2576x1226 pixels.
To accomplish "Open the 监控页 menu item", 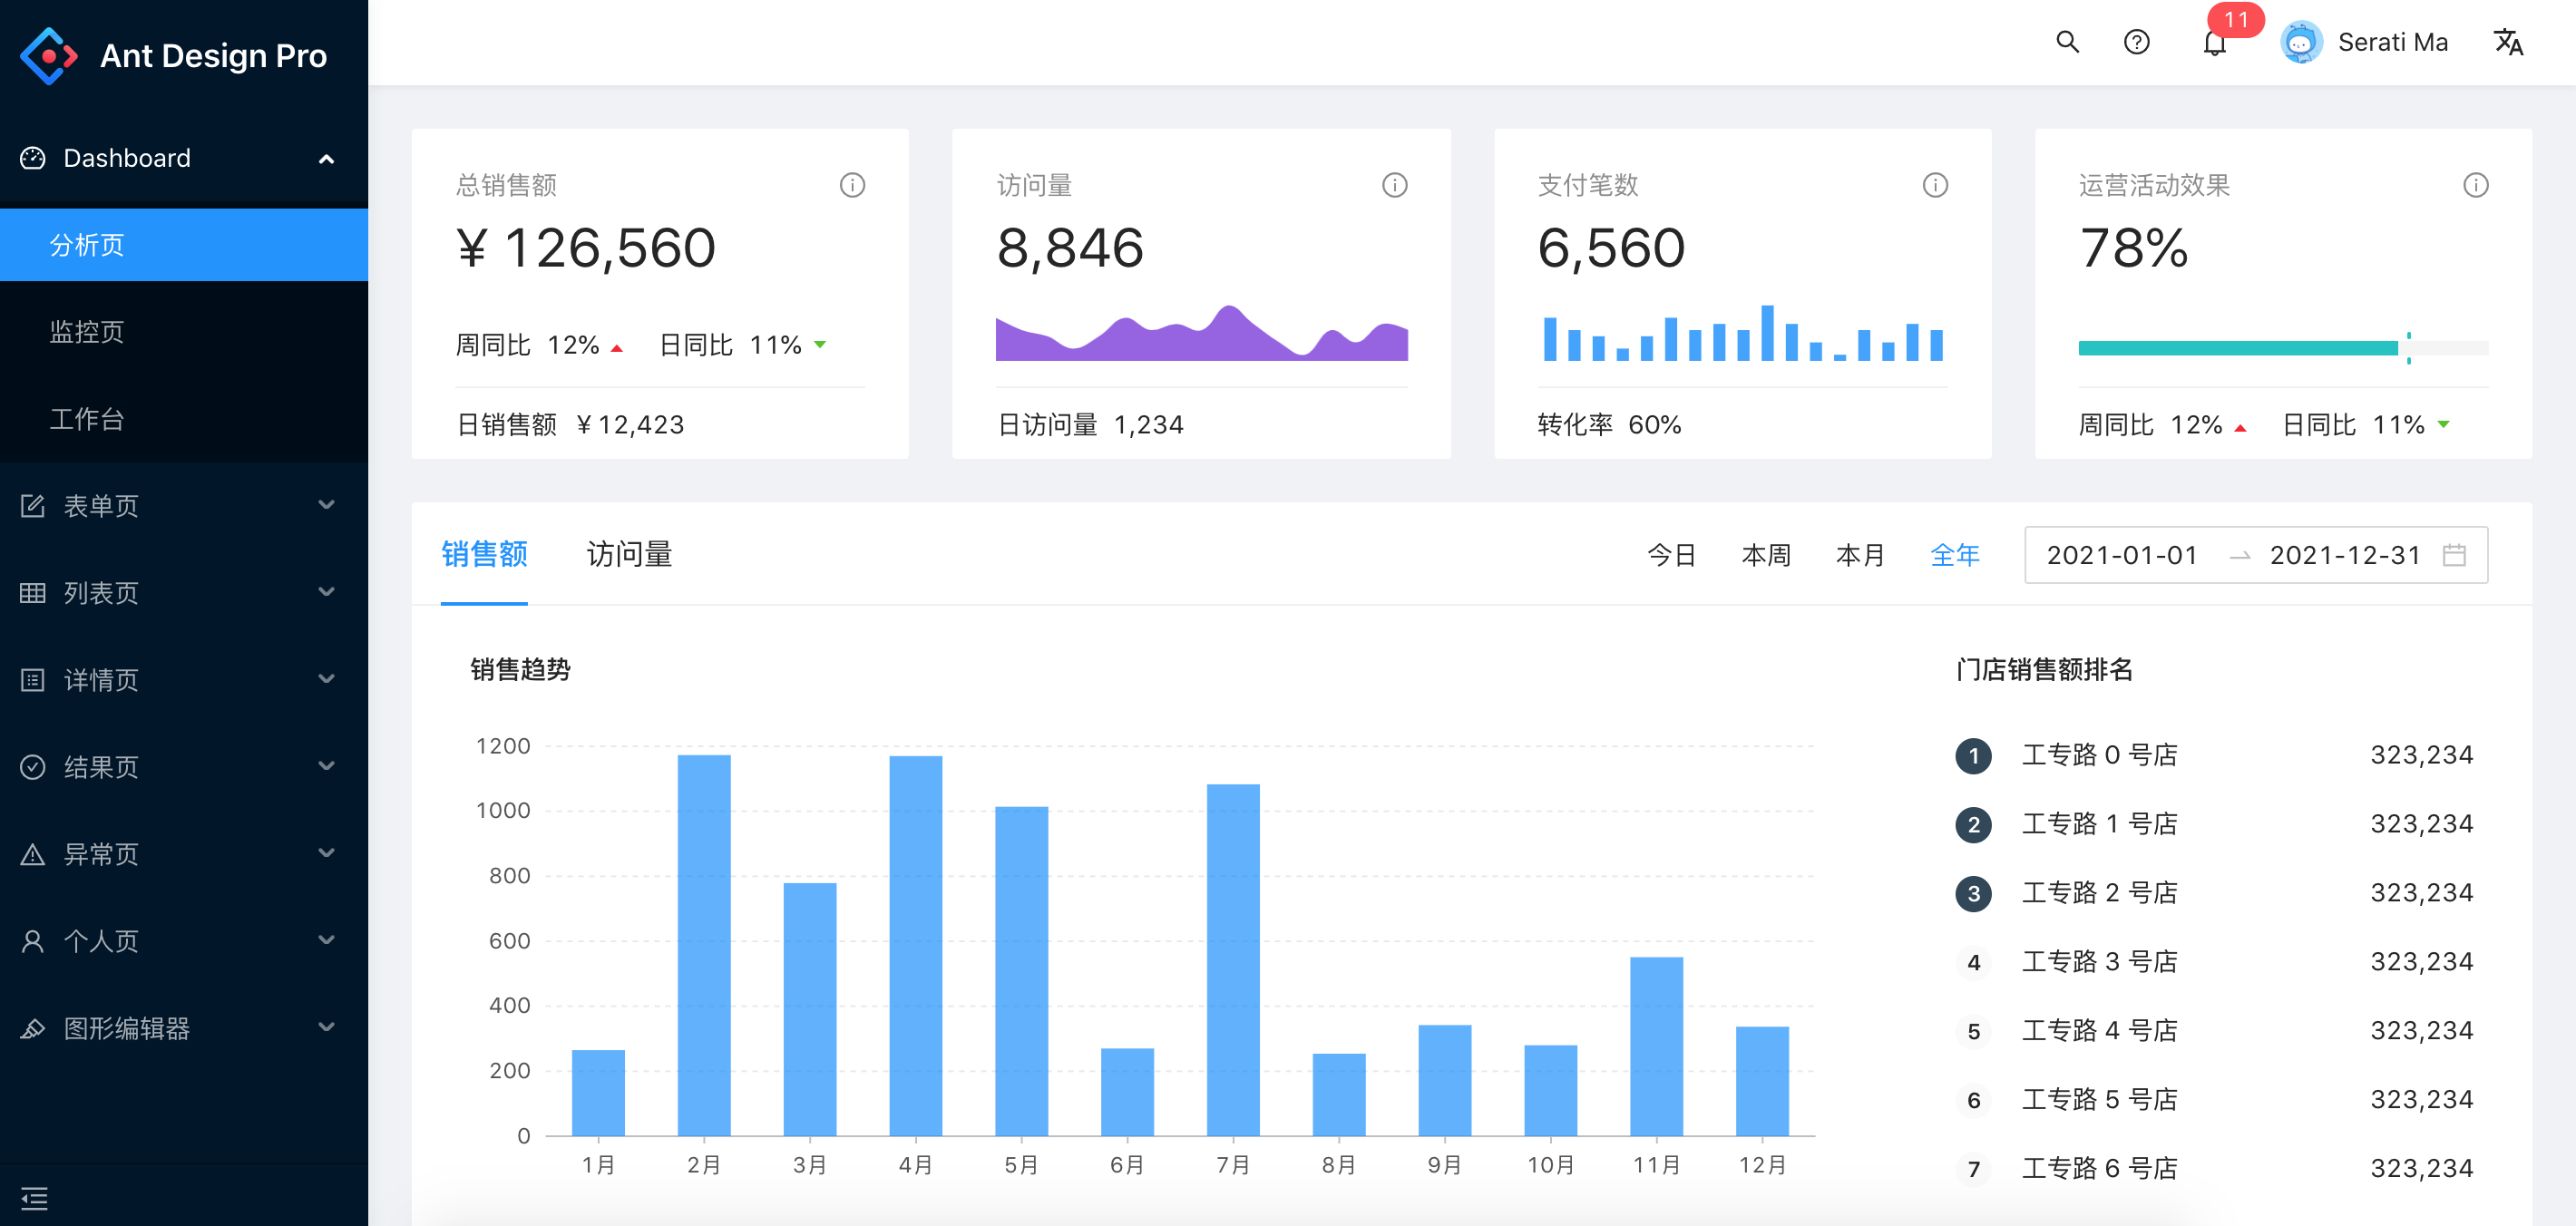I will point(88,331).
